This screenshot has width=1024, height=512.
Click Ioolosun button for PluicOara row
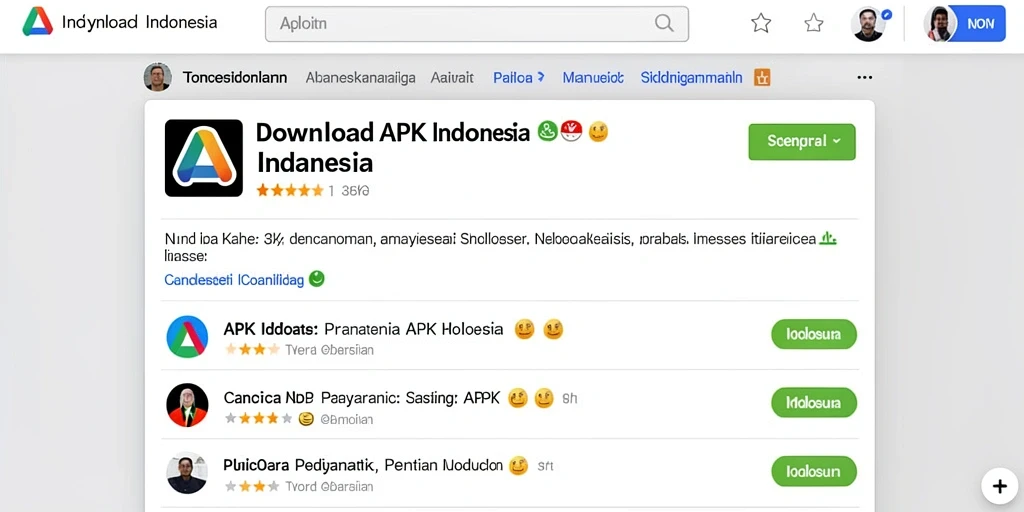coord(814,471)
